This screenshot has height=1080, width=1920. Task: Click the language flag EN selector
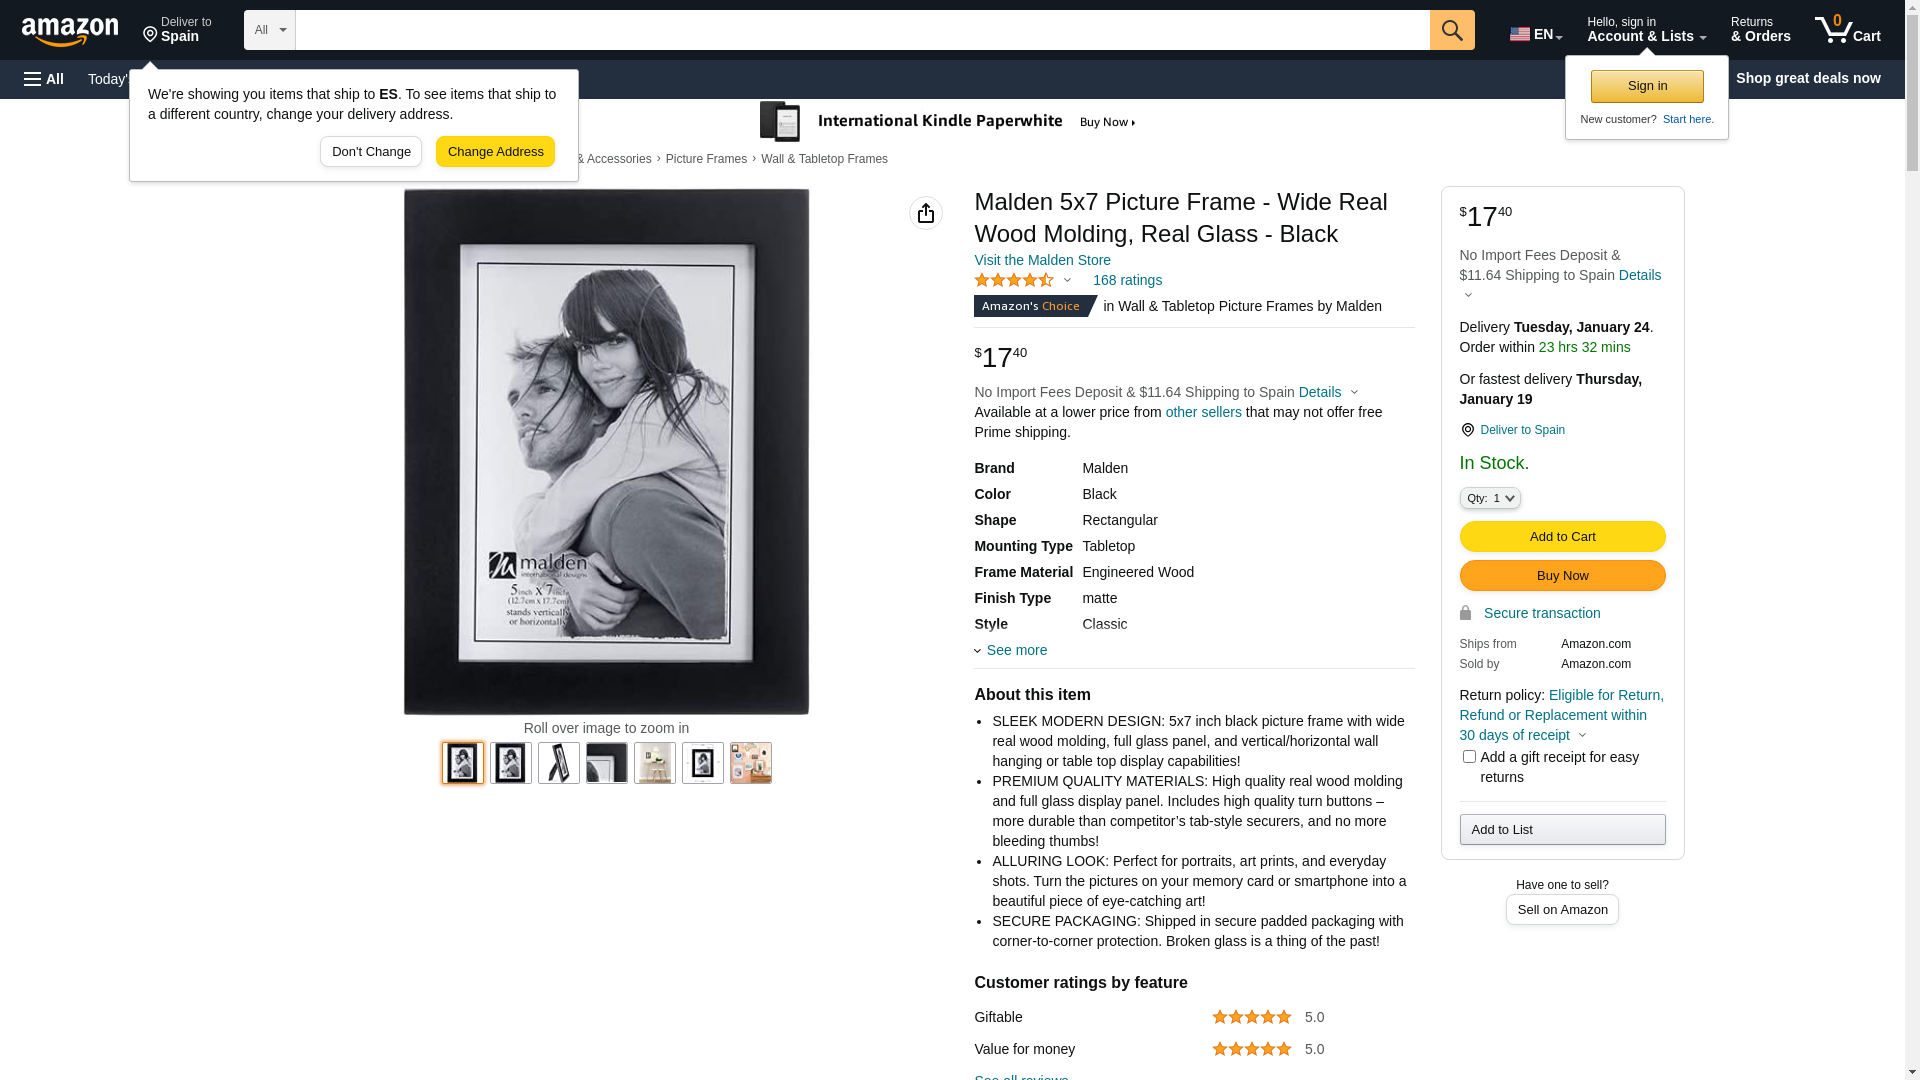click(x=1535, y=34)
